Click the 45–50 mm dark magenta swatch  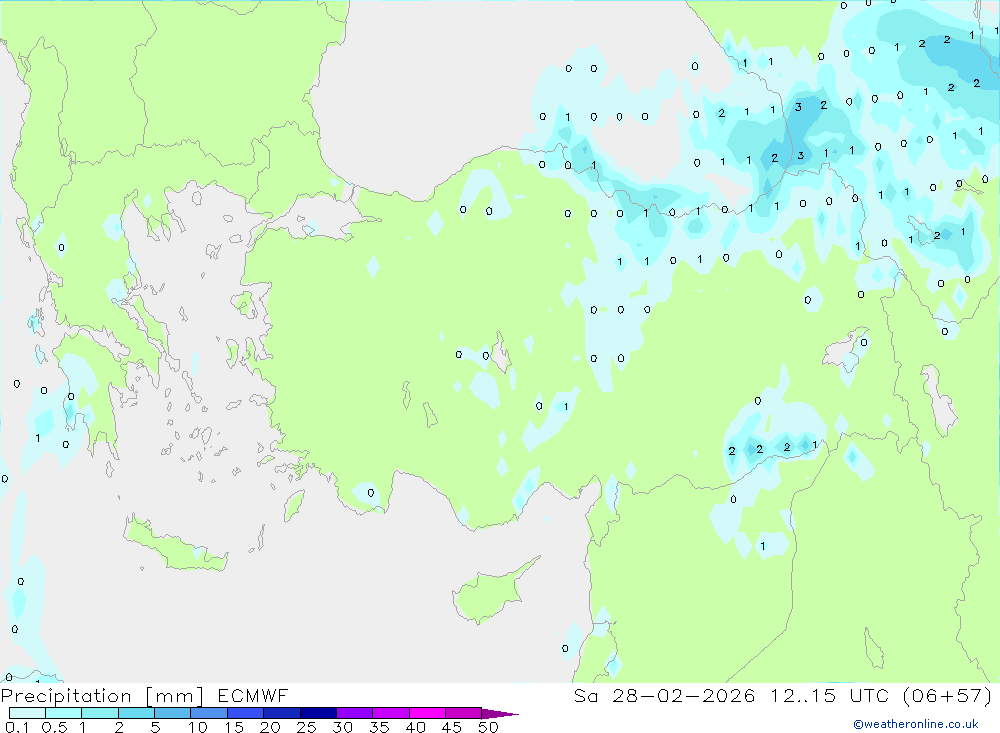[463, 713]
